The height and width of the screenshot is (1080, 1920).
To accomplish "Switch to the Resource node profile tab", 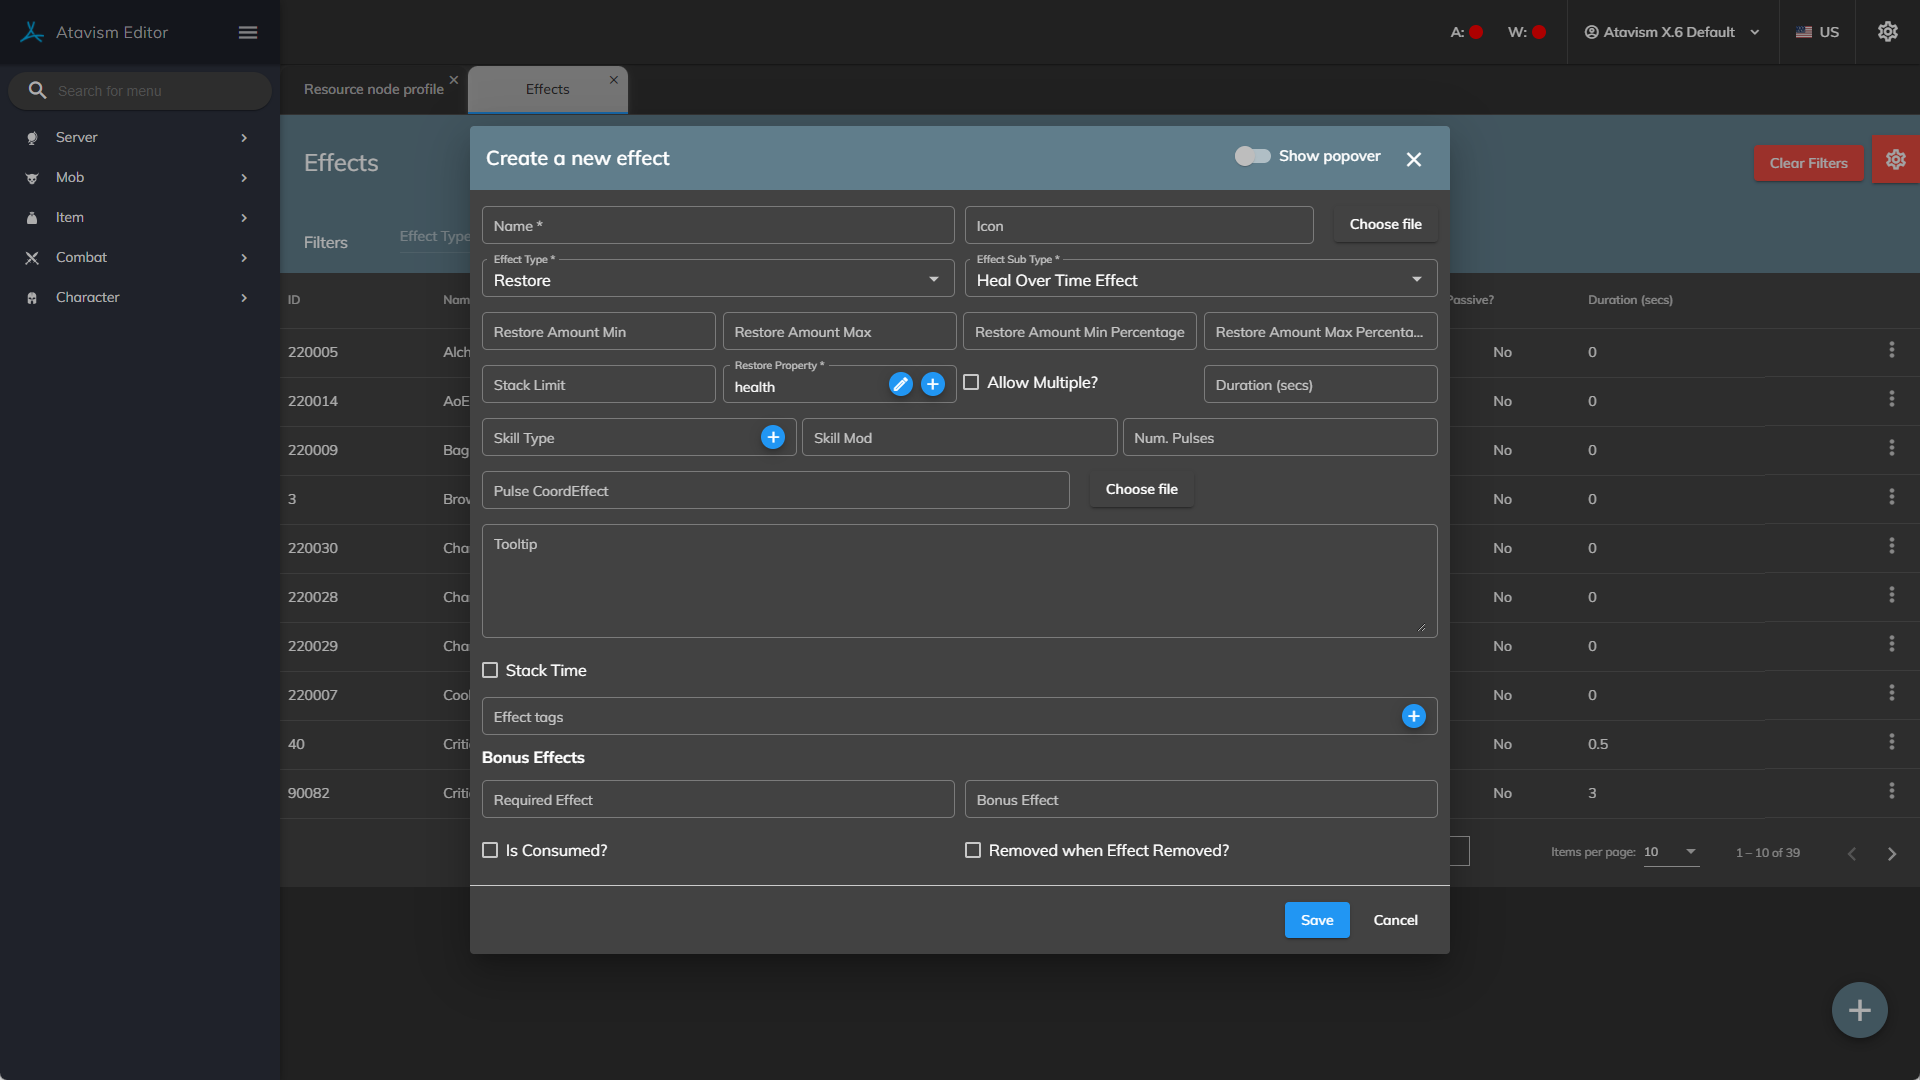I will 373,89.
